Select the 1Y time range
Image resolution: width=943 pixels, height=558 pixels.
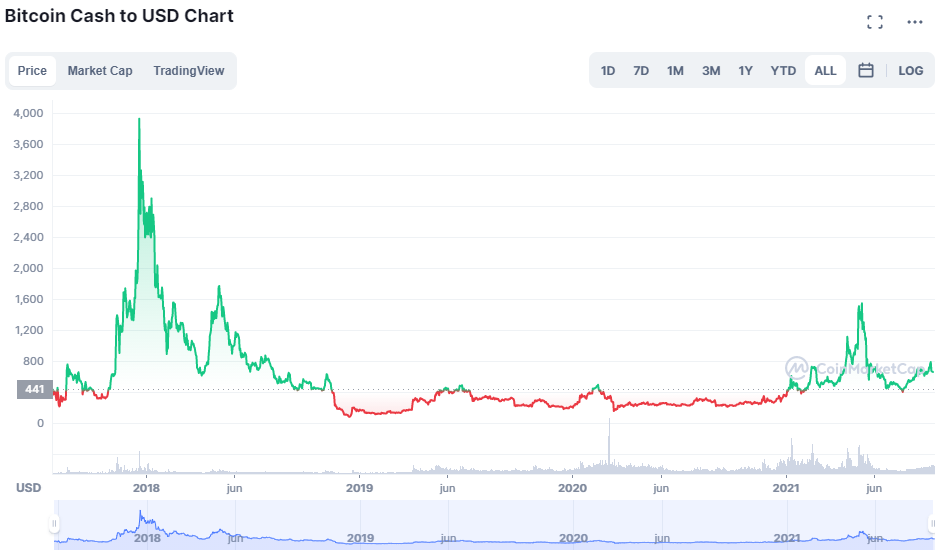[x=746, y=71]
